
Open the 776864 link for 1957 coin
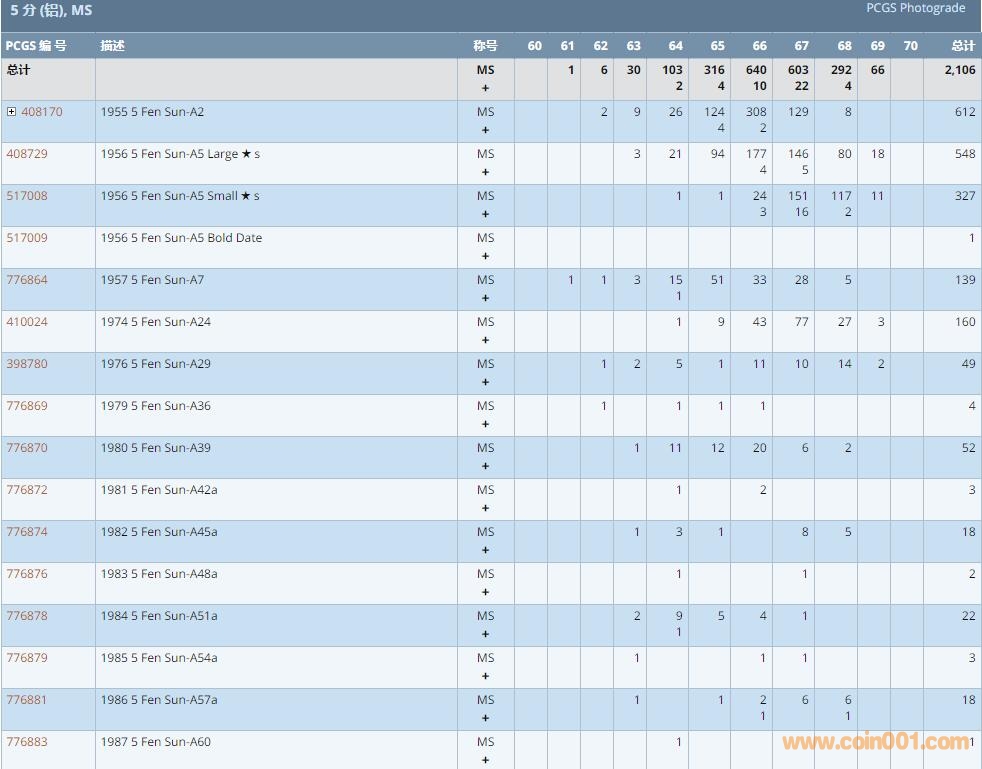27,280
